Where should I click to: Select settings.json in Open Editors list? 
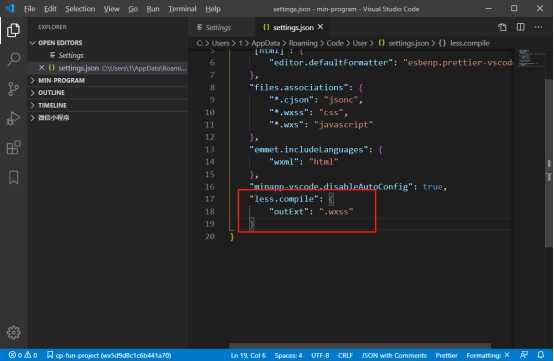(108, 67)
